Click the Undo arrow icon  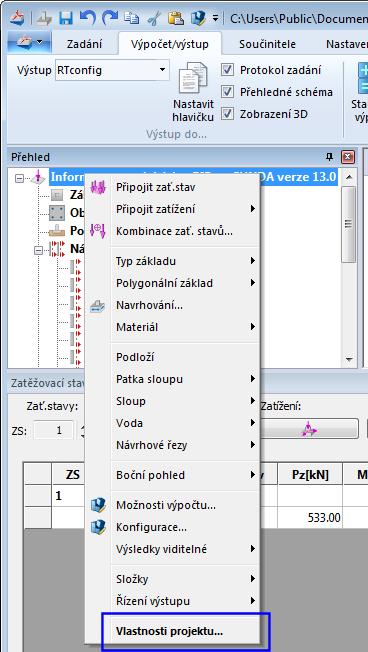coord(87,18)
